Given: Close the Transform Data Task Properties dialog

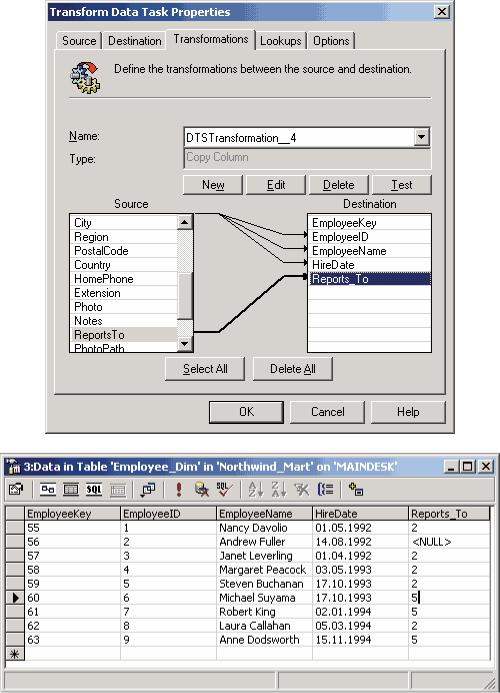Looking at the screenshot, I should click(442, 11).
